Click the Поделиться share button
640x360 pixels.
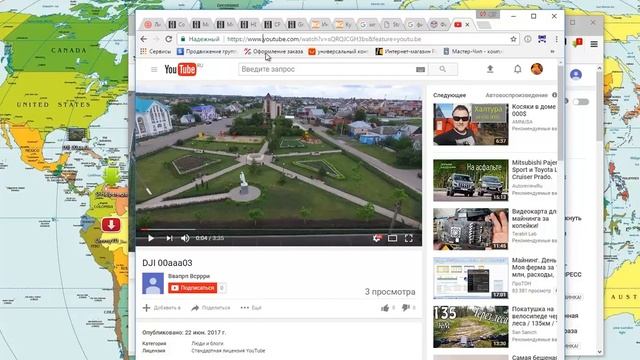[211, 308]
